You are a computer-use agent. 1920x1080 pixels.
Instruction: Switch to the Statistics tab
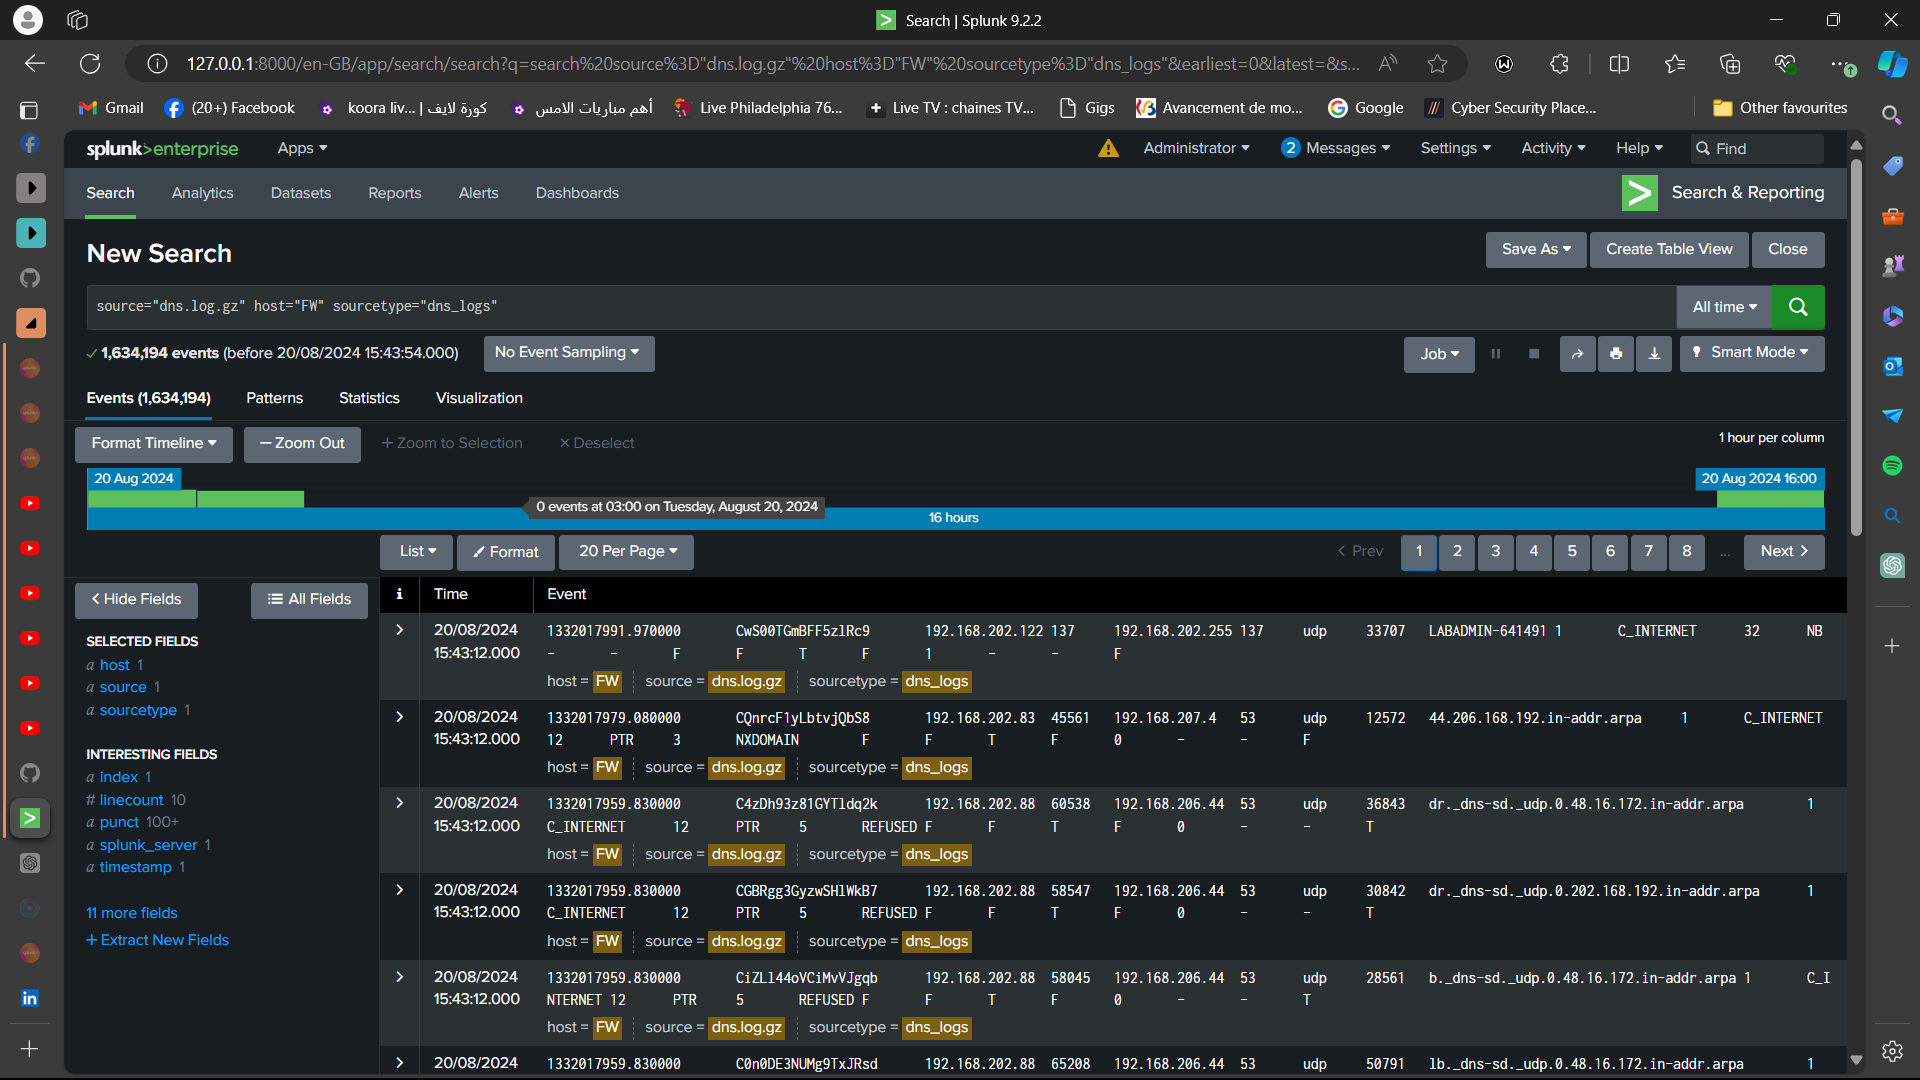coord(369,398)
